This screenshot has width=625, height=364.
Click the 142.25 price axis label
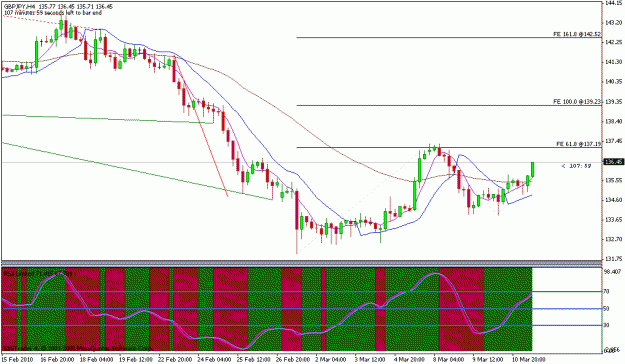[x=614, y=42]
